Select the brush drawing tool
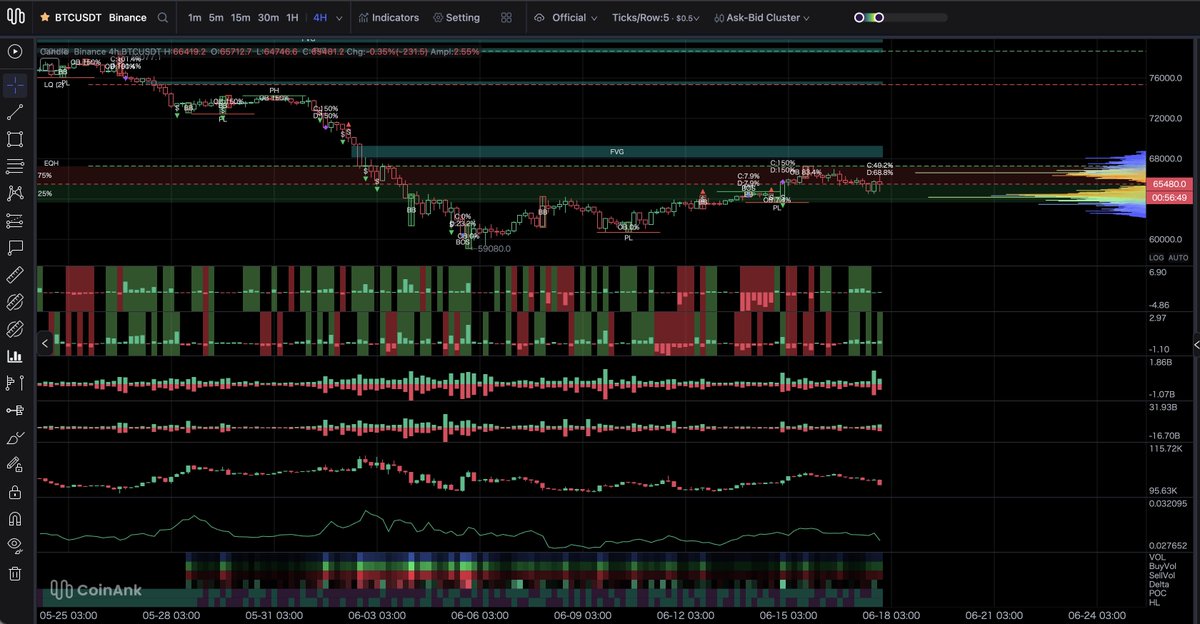 (x=15, y=437)
